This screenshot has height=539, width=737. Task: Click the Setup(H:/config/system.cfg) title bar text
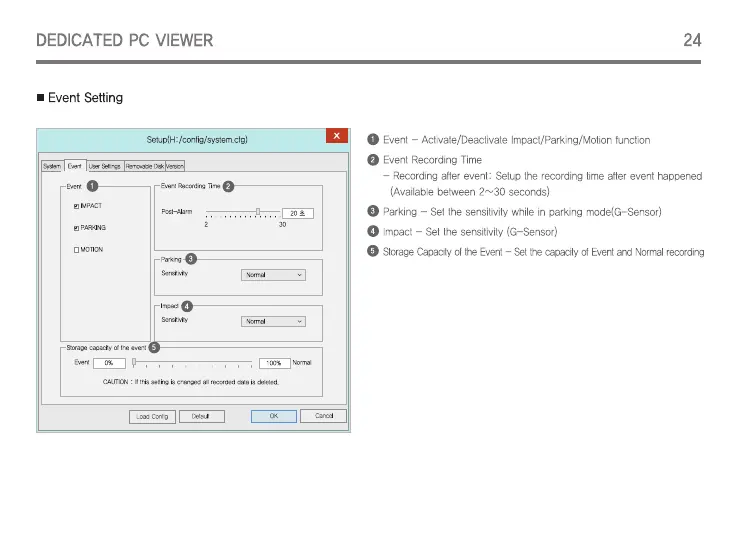197,140
